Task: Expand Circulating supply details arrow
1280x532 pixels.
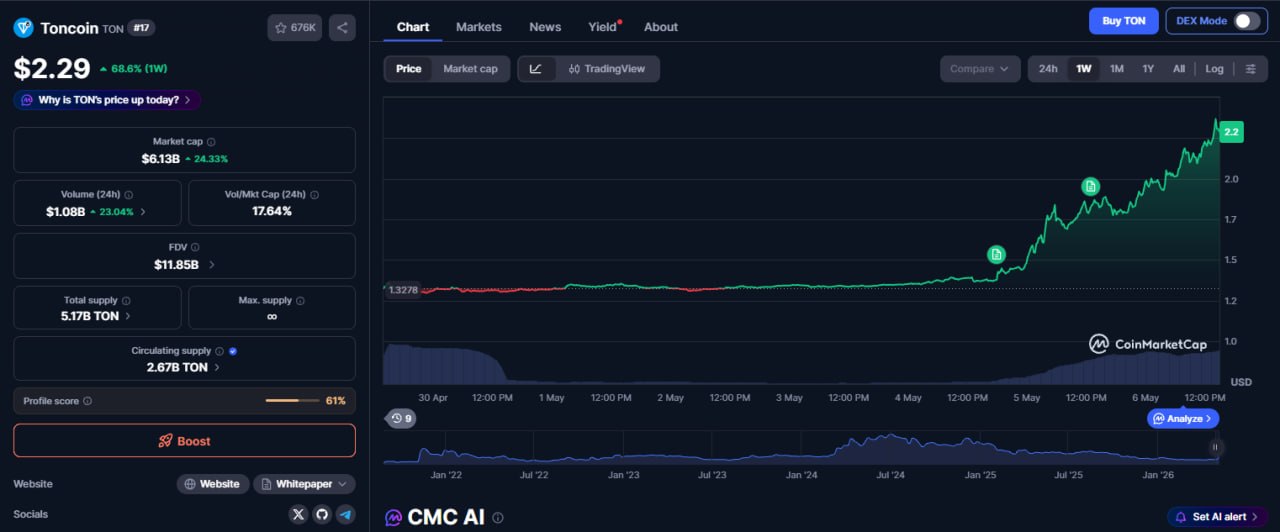Action: coord(217,368)
